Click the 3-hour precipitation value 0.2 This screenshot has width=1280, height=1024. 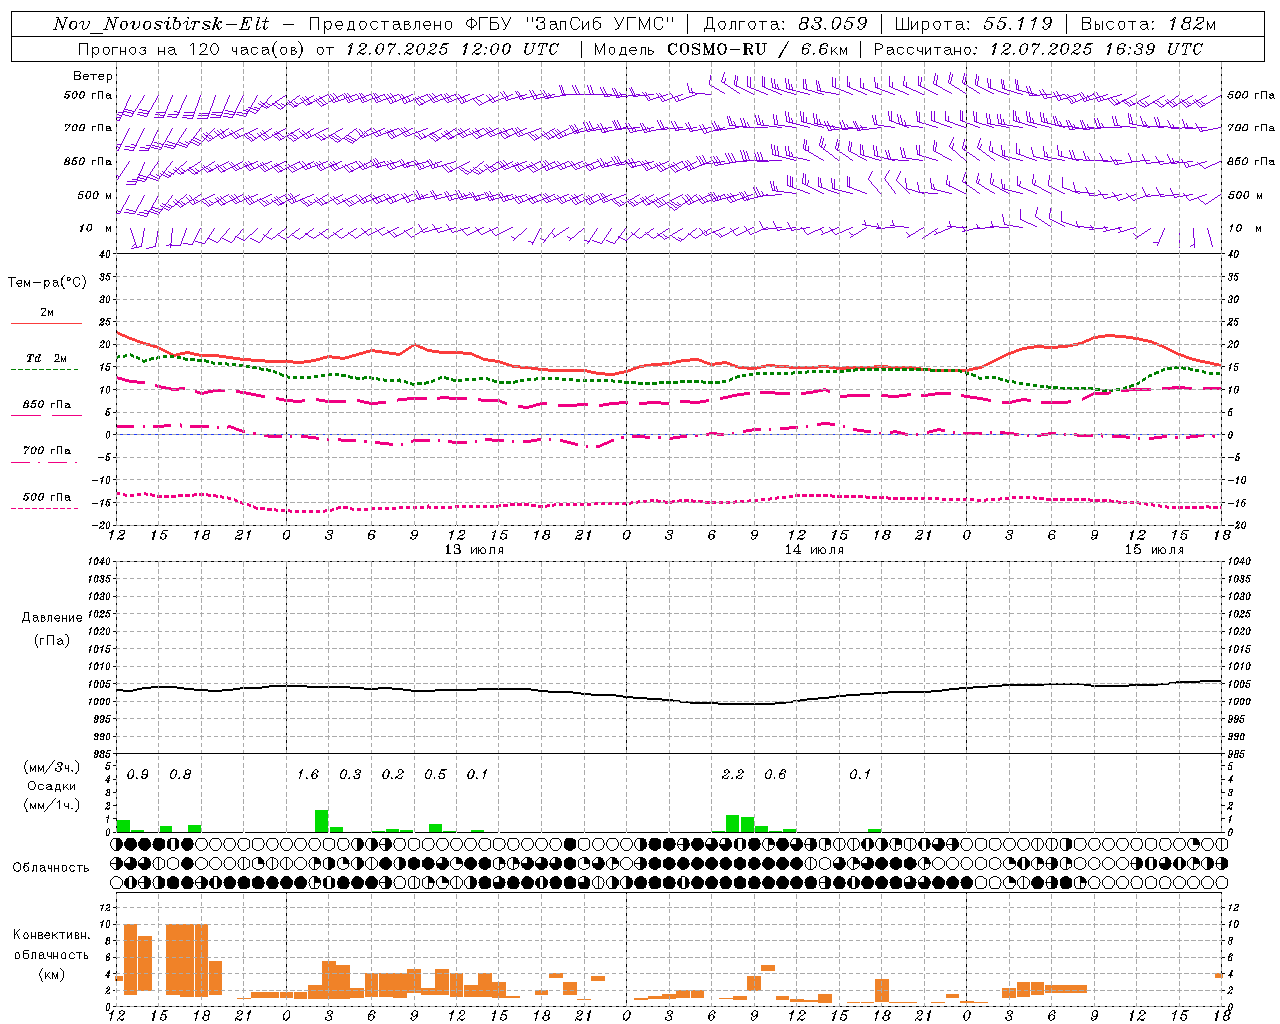(393, 774)
